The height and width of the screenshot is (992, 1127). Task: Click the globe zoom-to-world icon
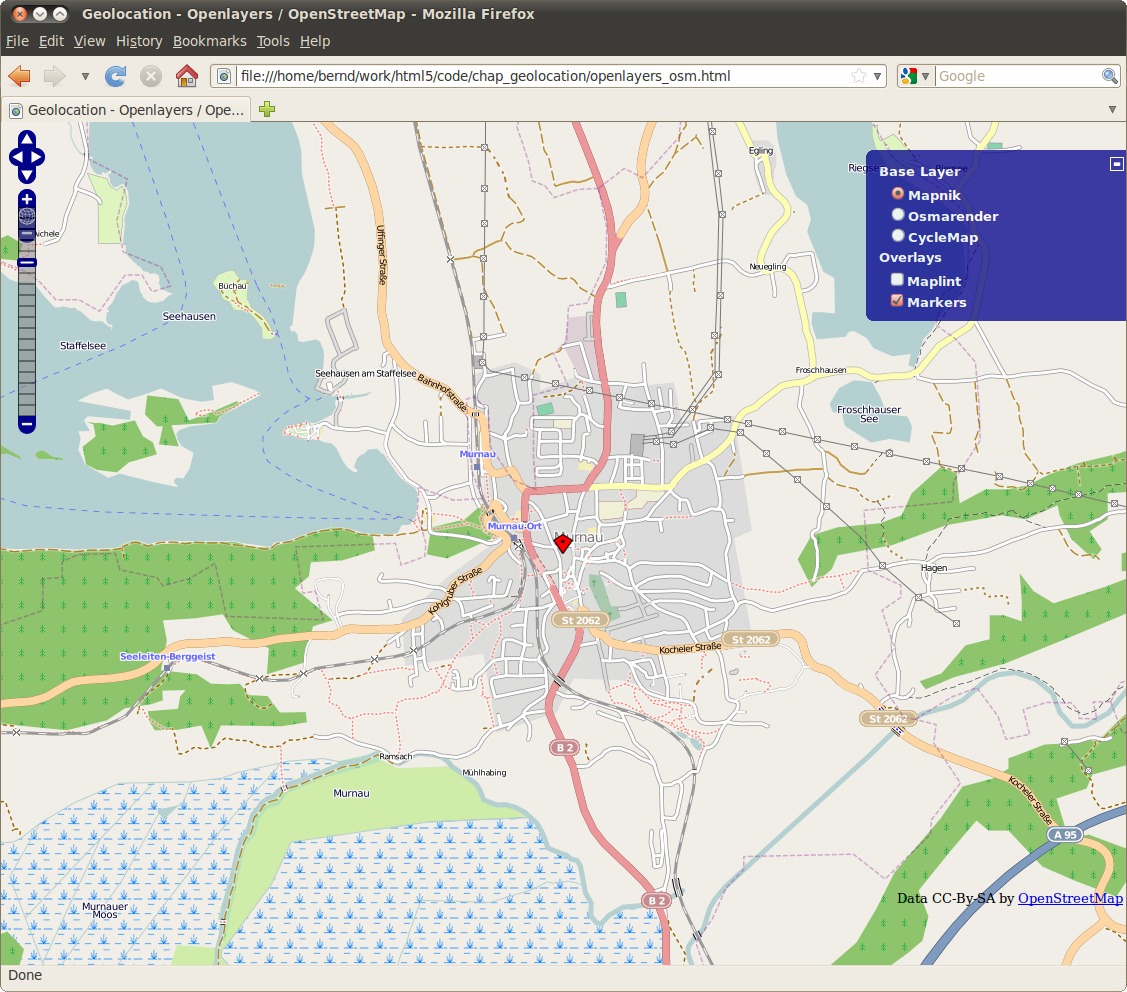[27, 215]
